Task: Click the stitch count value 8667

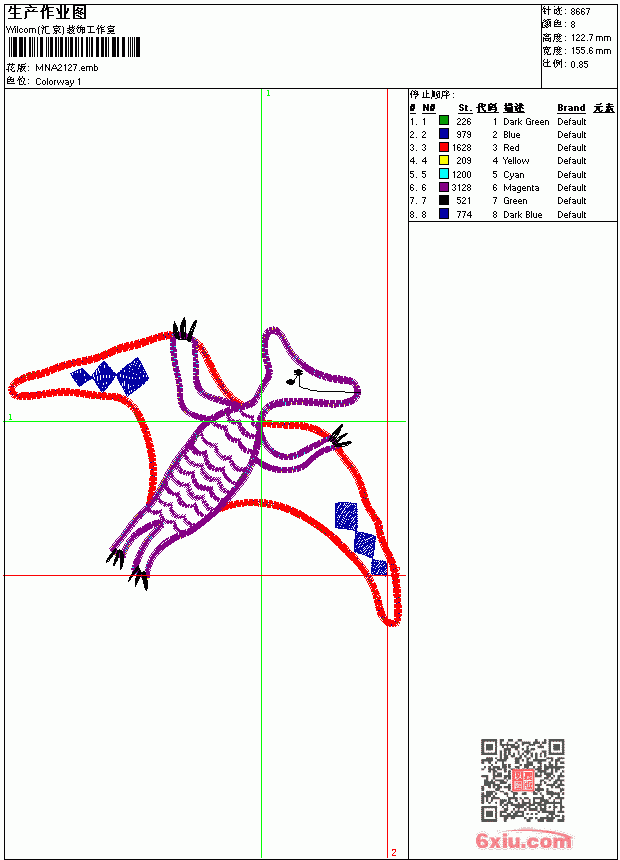Action: (580, 12)
